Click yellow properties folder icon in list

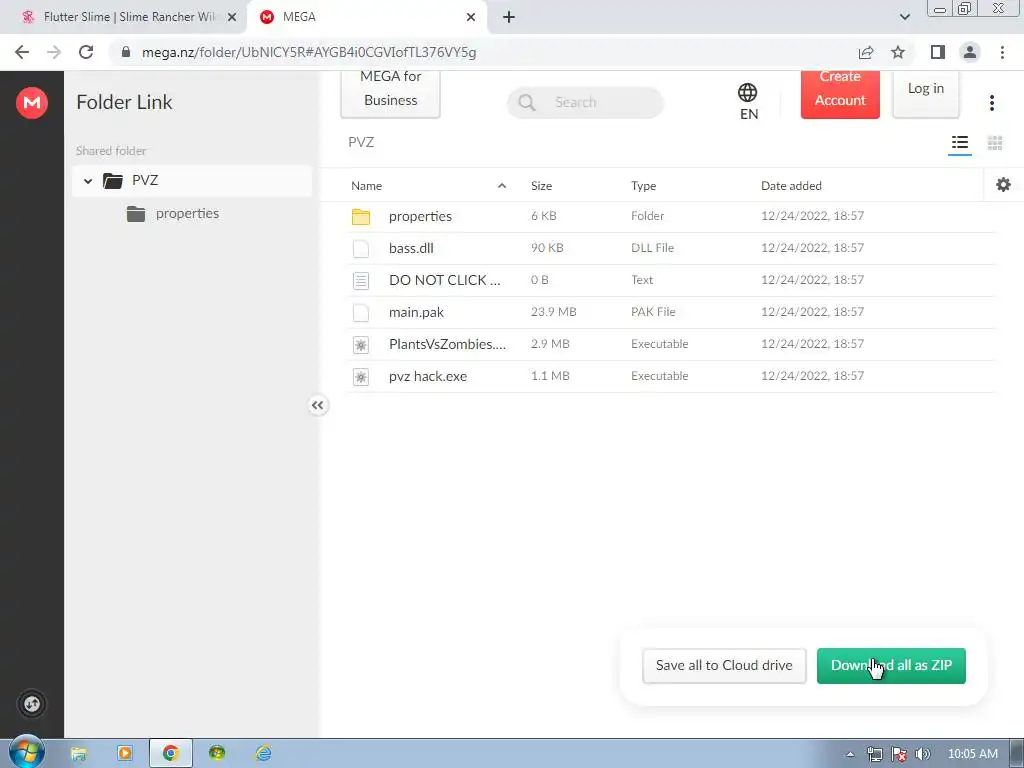[360, 216]
